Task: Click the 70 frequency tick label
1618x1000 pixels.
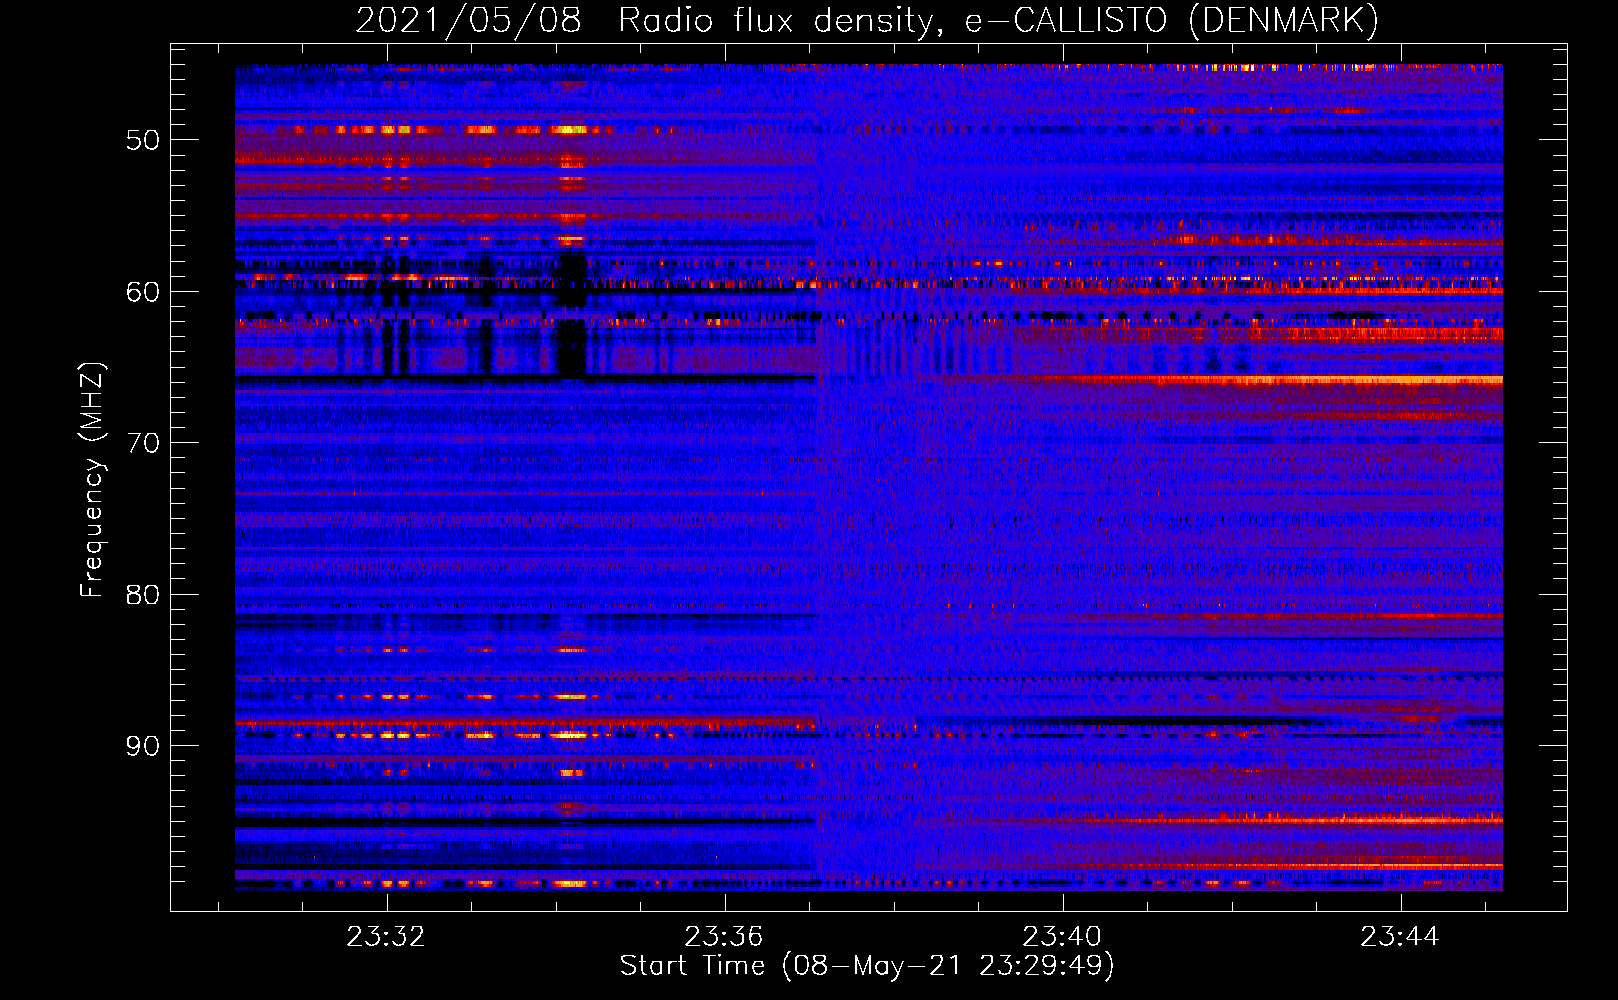Action: click(x=143, y=443)
